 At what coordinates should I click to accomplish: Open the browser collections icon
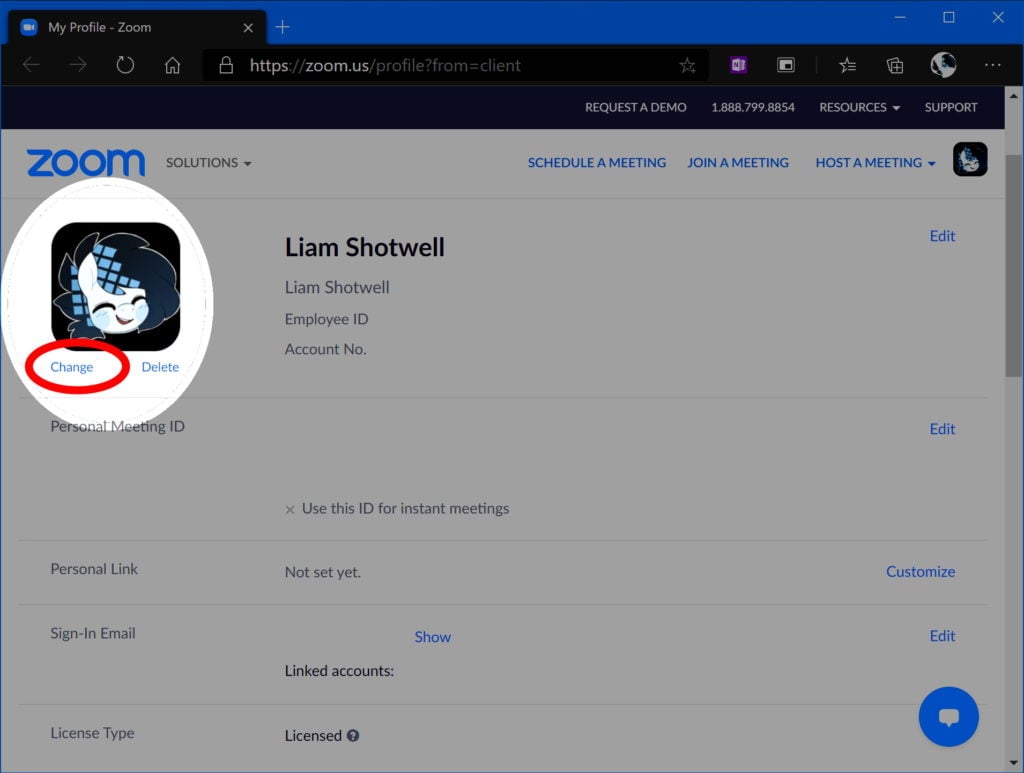[895, 65]
